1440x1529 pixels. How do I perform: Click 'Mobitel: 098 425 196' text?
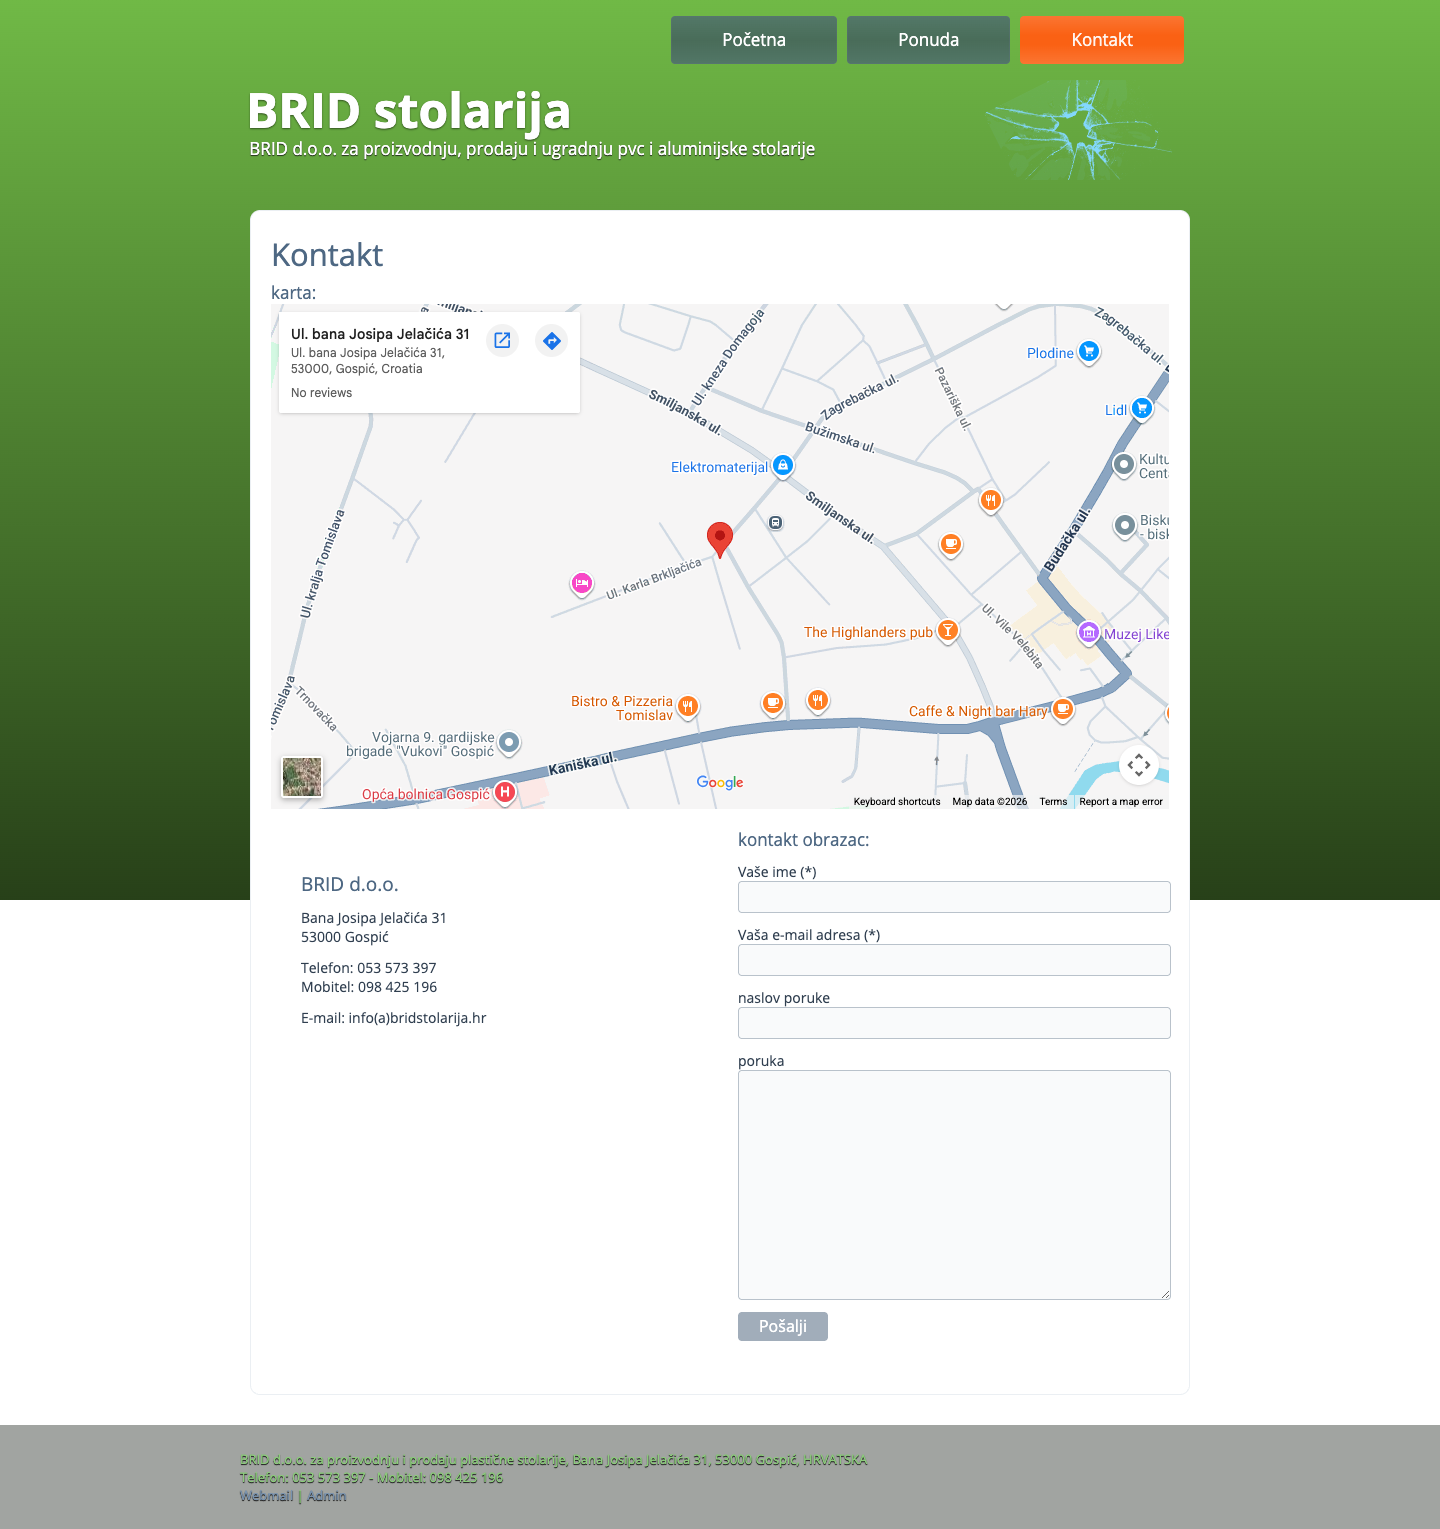tap(369, 987)
